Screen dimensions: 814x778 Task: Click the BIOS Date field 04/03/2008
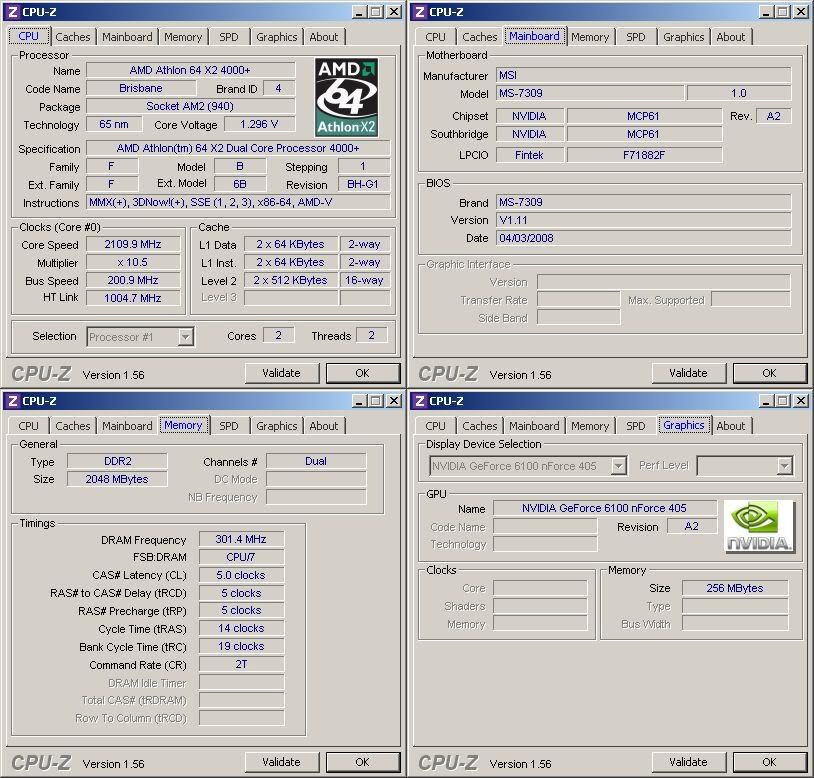tap(643, 238)
